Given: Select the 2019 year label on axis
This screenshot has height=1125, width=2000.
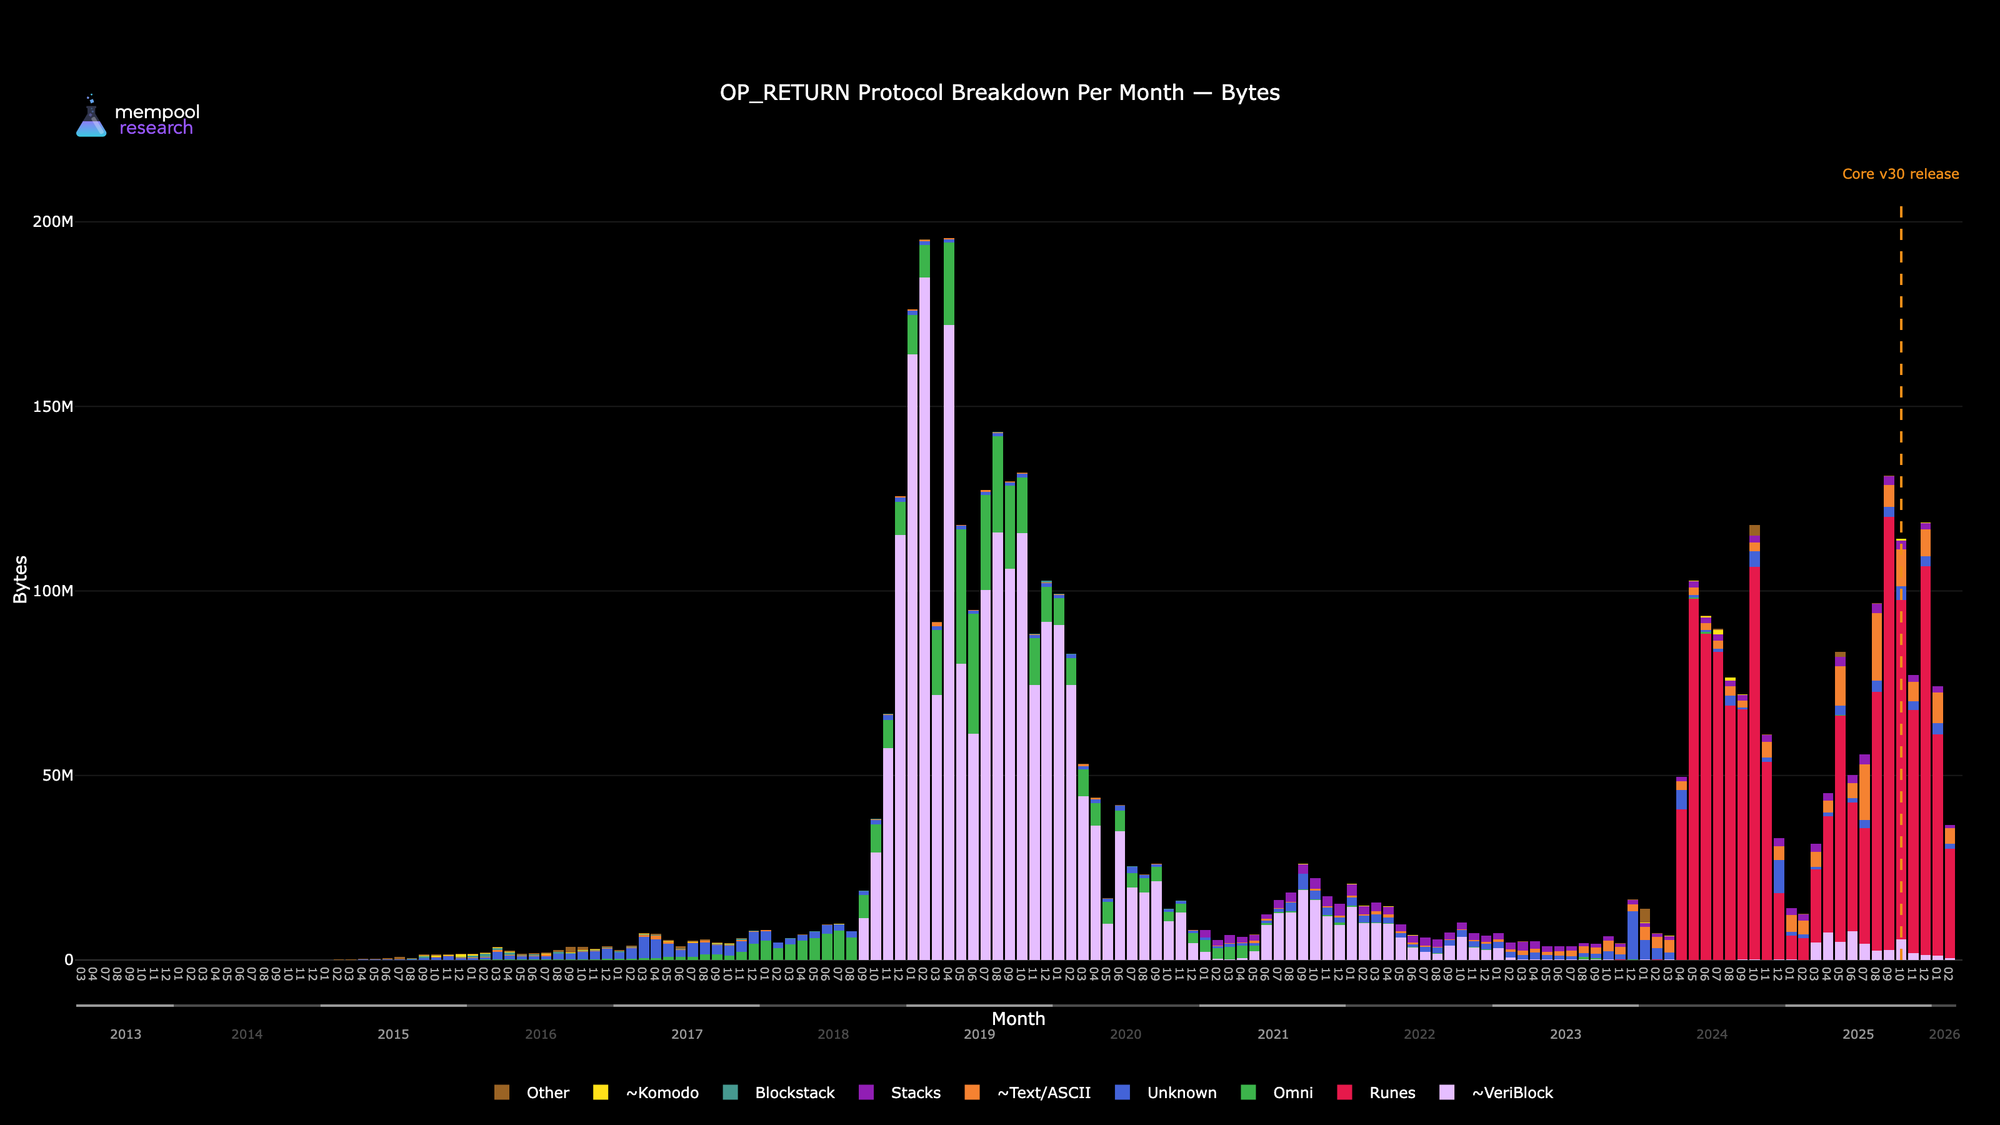Looking at the screenshot, I should pyautogui.click(x=979, y=1035).
